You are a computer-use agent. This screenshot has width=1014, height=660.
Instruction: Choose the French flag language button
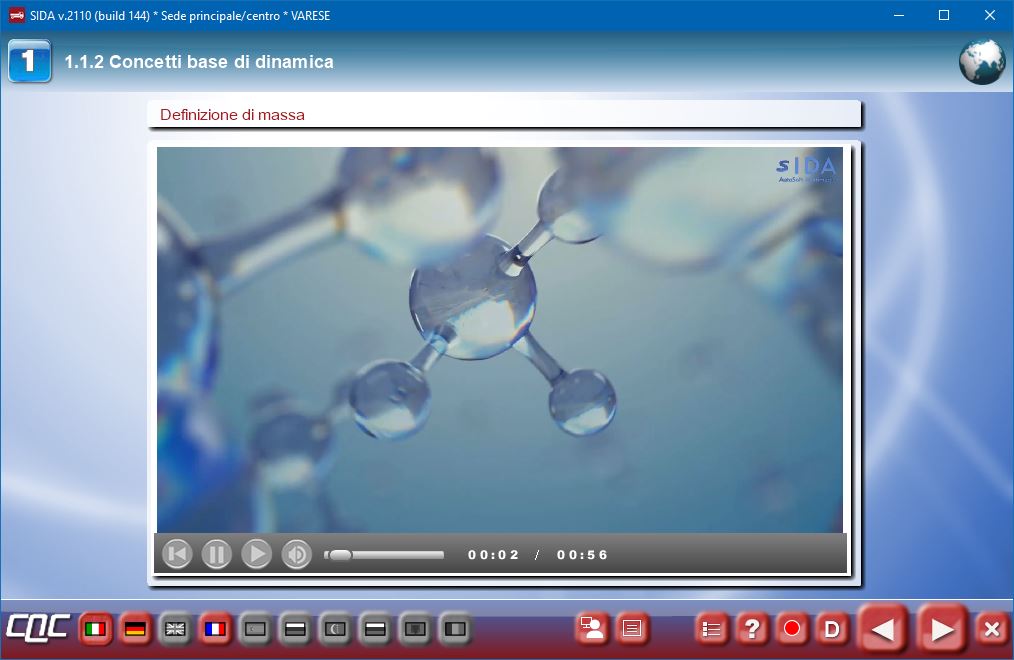215,629
